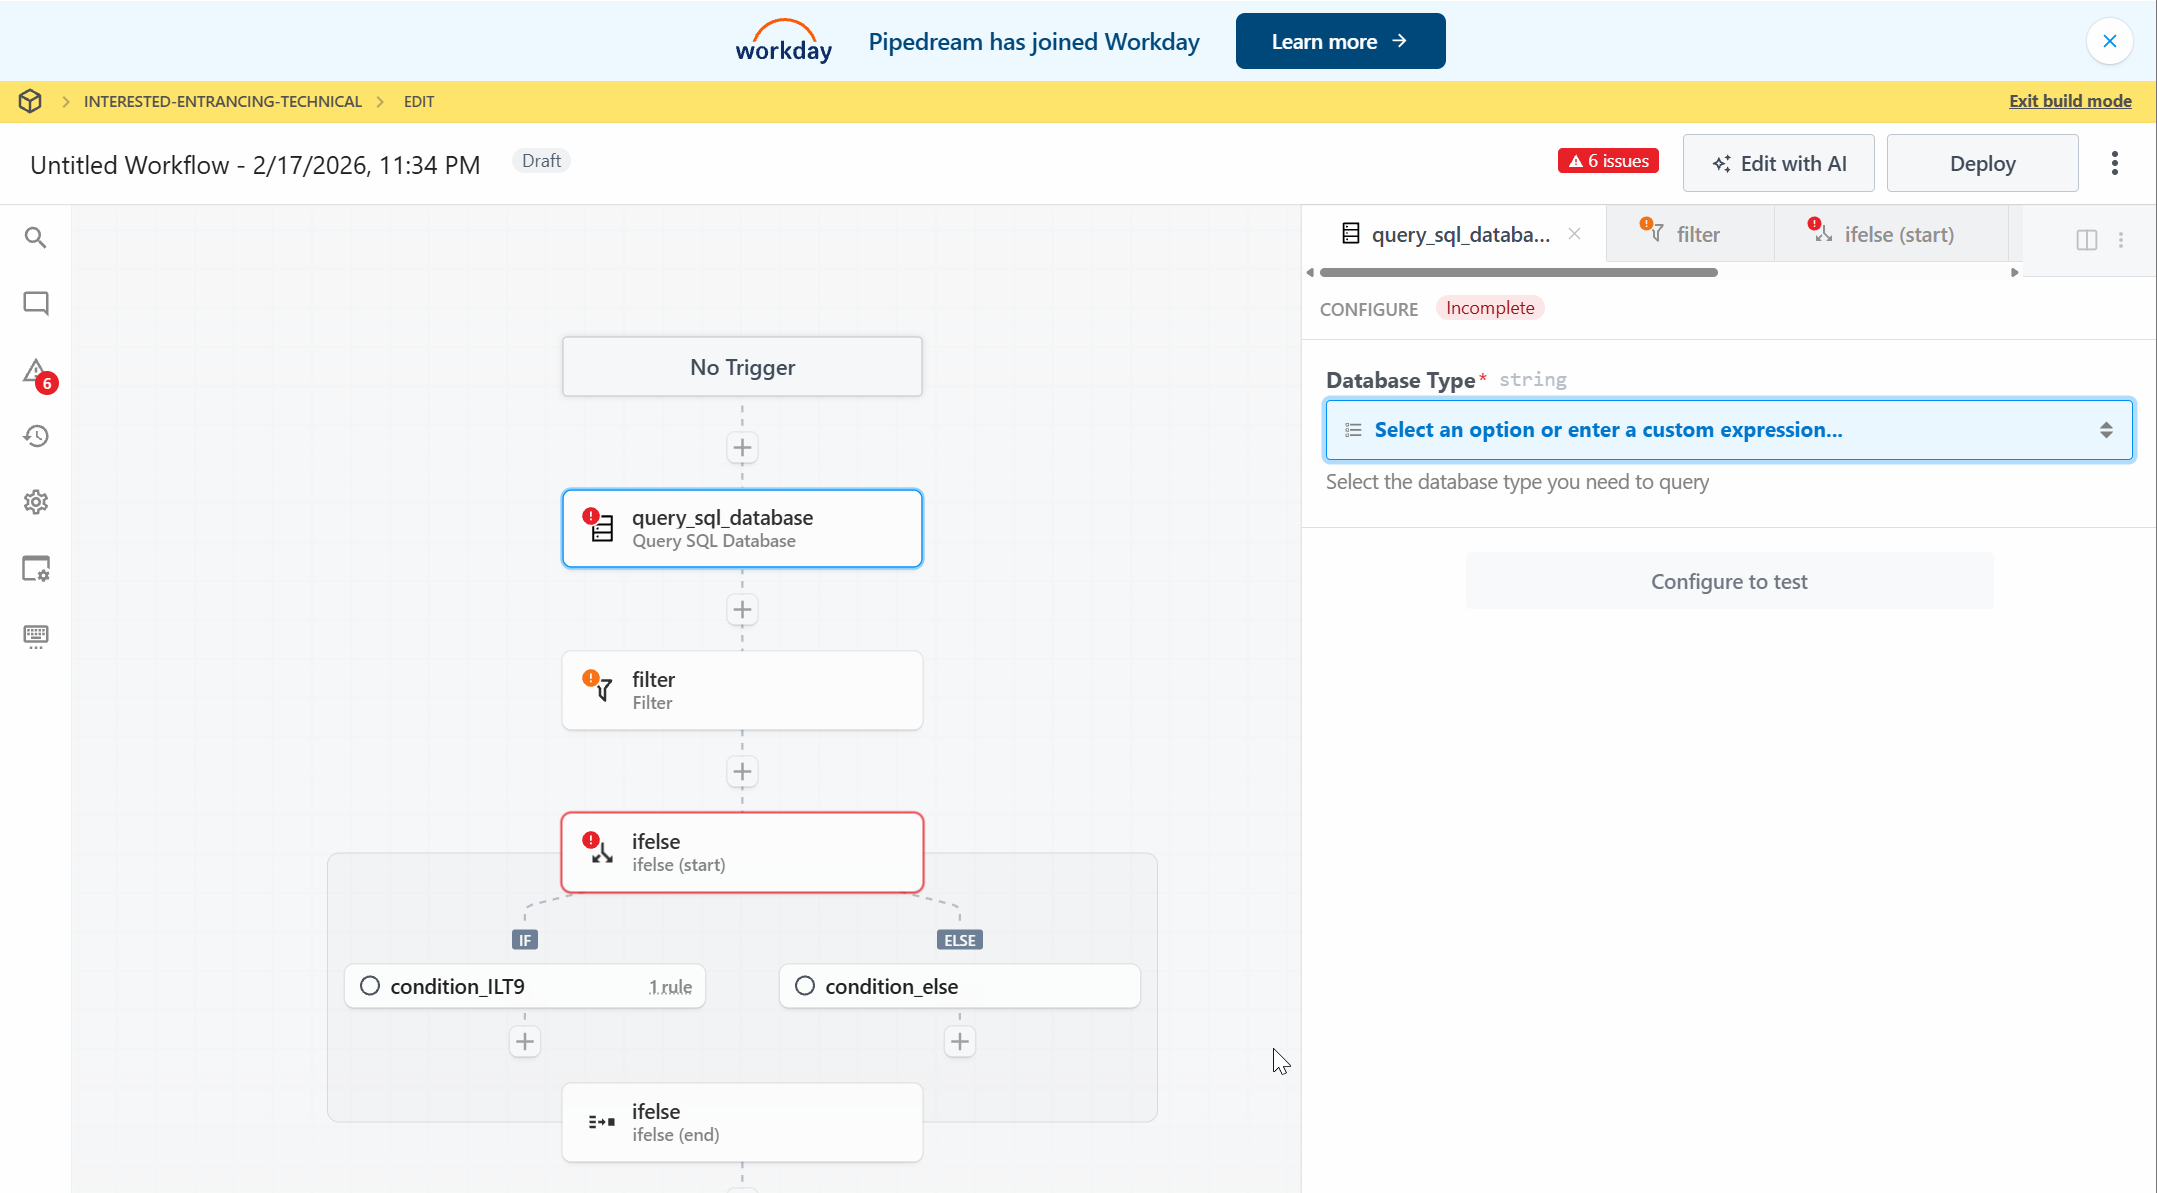Image resolution: width=2157 pixels, height=1193 pixels.
Task: Add a step below No Trigger
Action: (x=742, y=448)
